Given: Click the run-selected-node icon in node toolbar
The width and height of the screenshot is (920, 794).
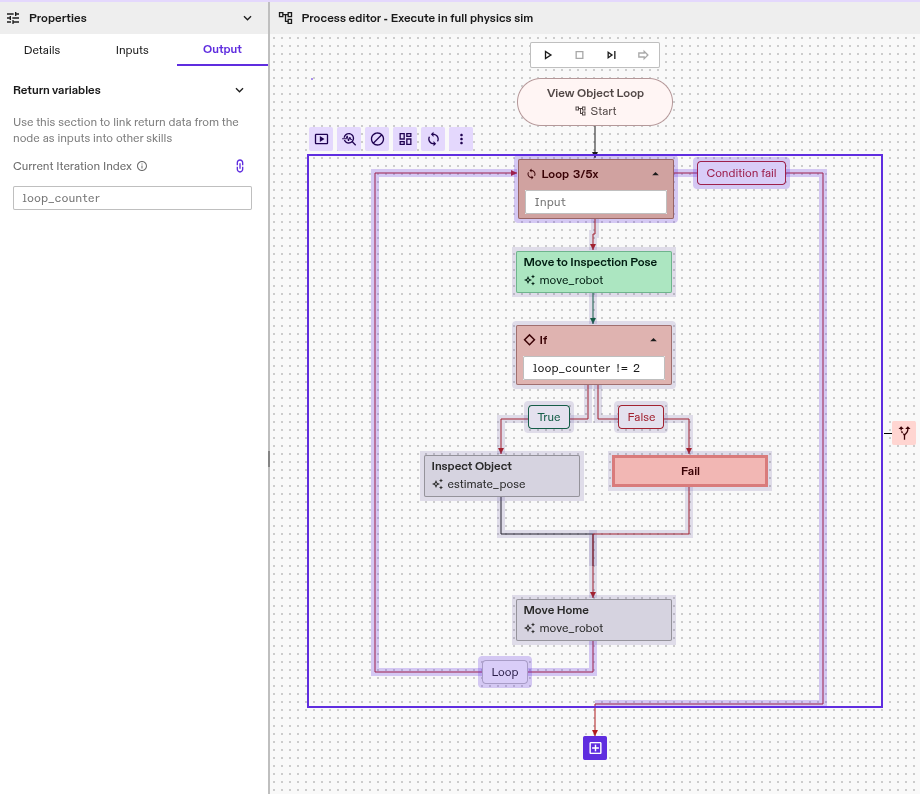Looking at the screenshot, I should click(321, 139).
